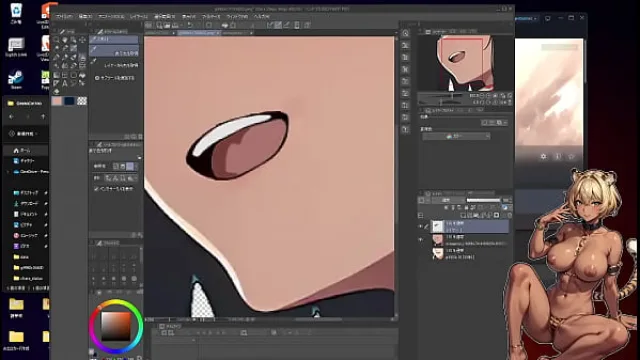Select the first highlighted eyedropper sub tool
This screenshot has width=640, height=360.
coord(114,39)
